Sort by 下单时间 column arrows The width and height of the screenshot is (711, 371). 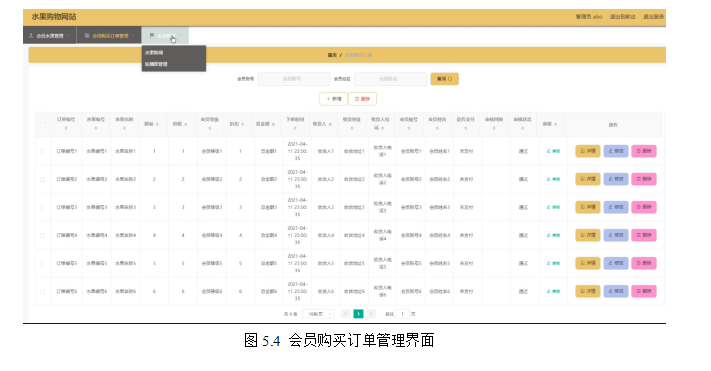295,129
